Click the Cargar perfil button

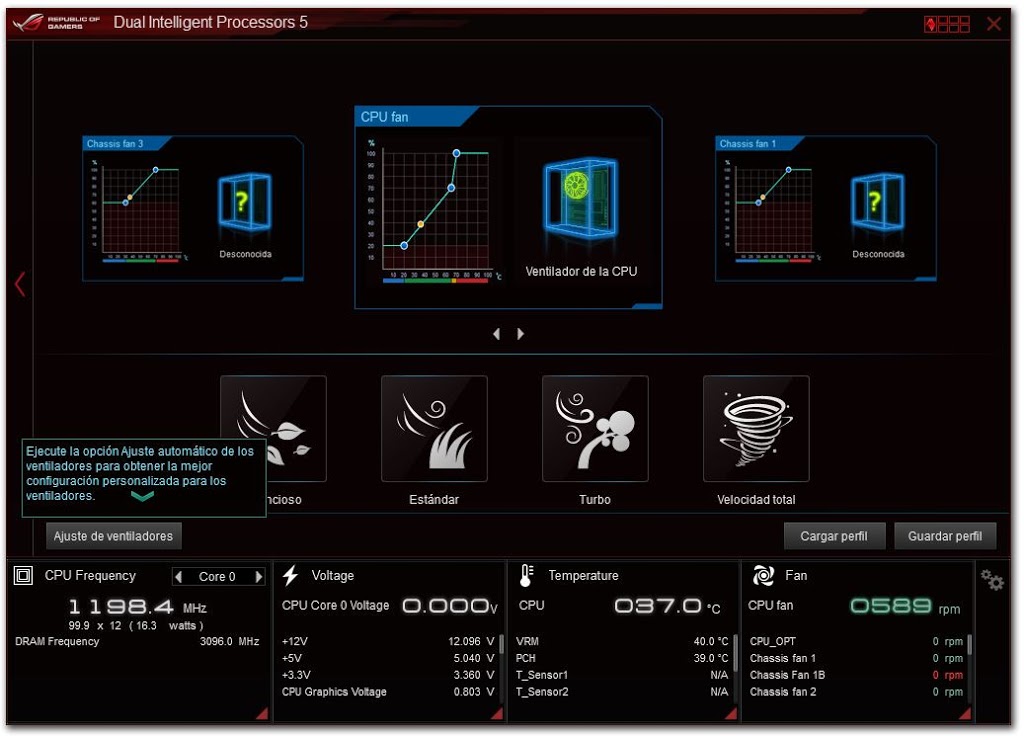coord(834,536)
